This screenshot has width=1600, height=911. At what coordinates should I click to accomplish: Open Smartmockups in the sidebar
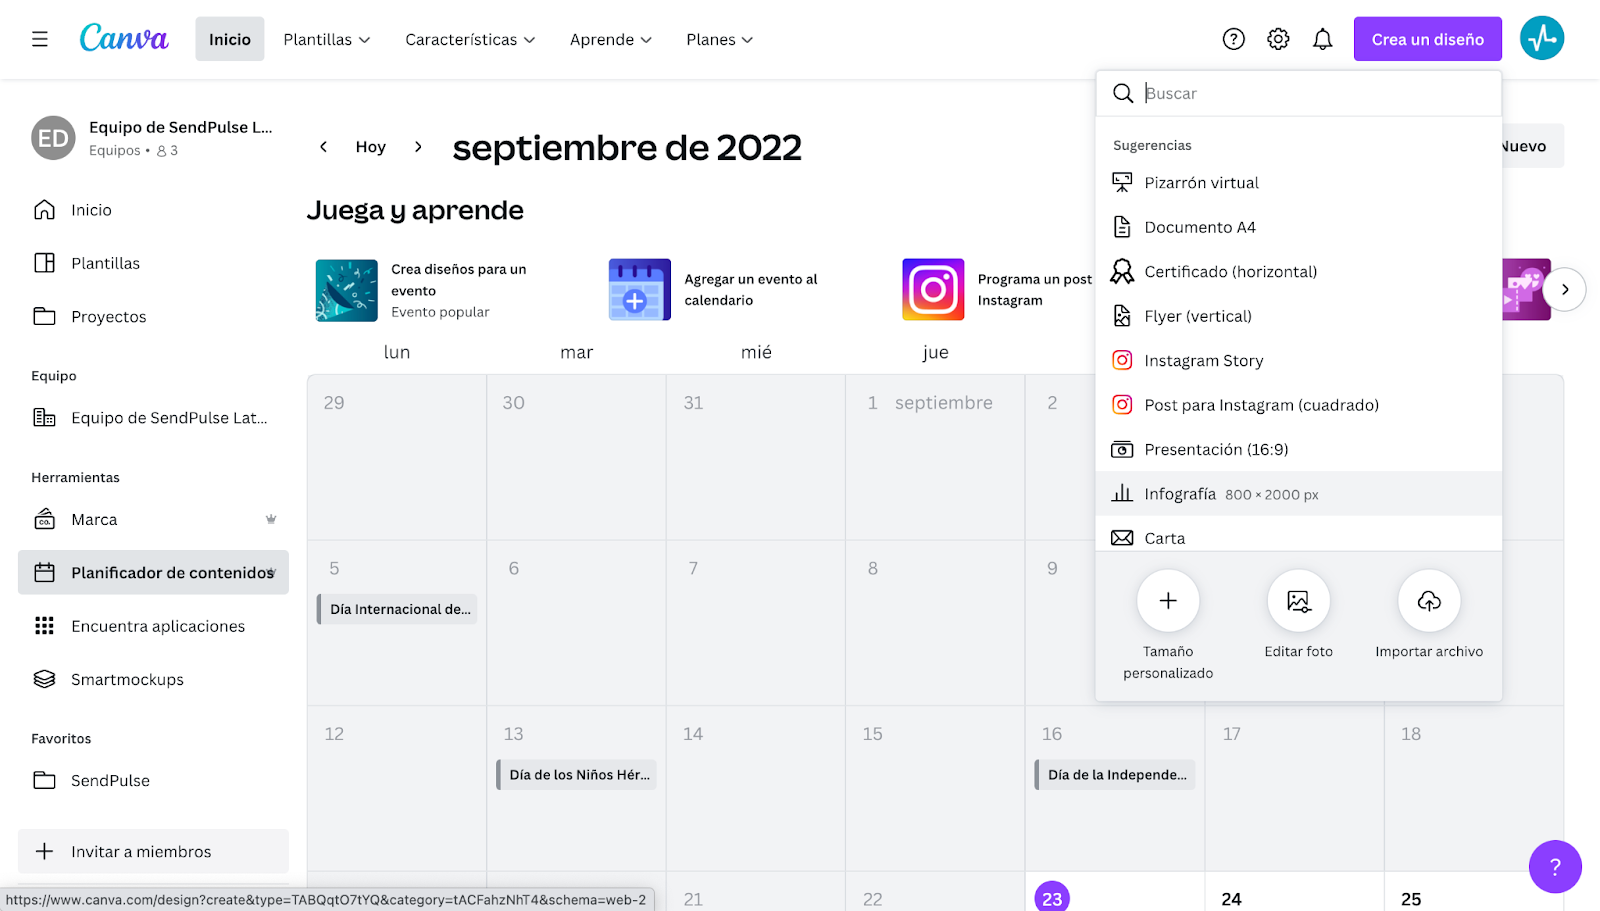153,679
